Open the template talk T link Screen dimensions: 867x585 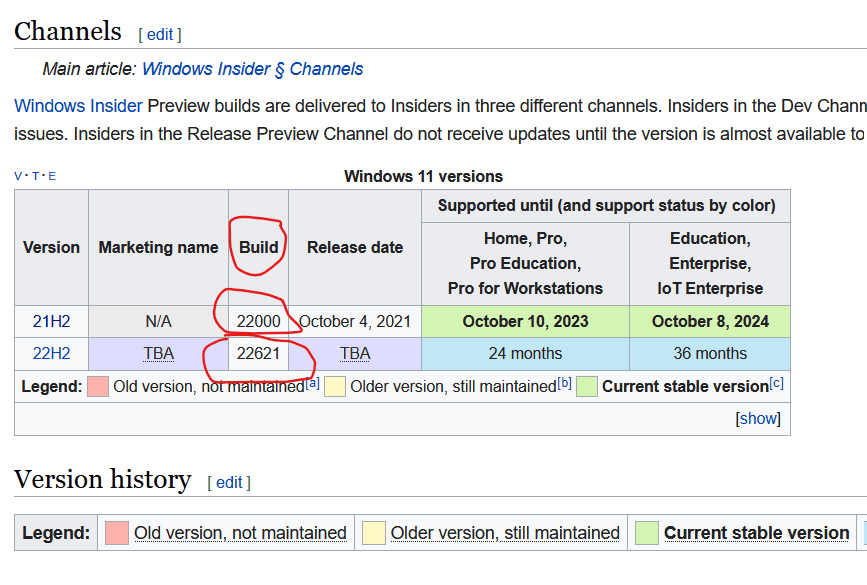click(x=35, y=176)
